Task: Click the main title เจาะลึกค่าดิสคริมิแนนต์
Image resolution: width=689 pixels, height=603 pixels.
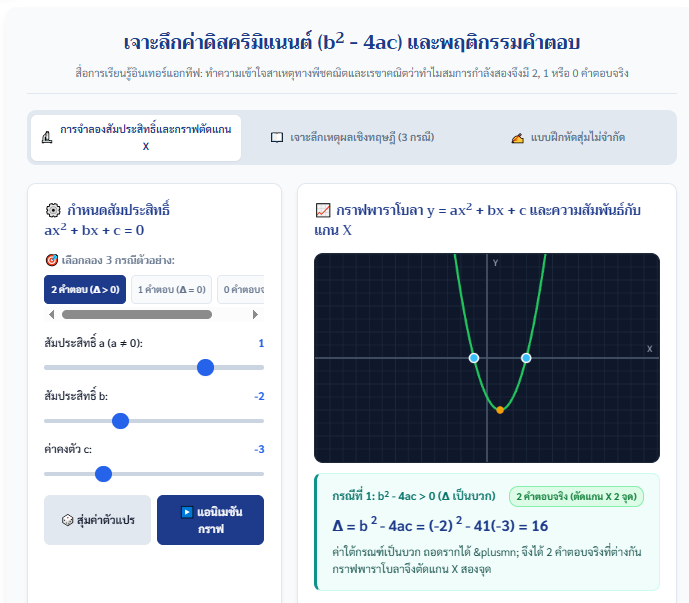Action: tap(352, 43)
